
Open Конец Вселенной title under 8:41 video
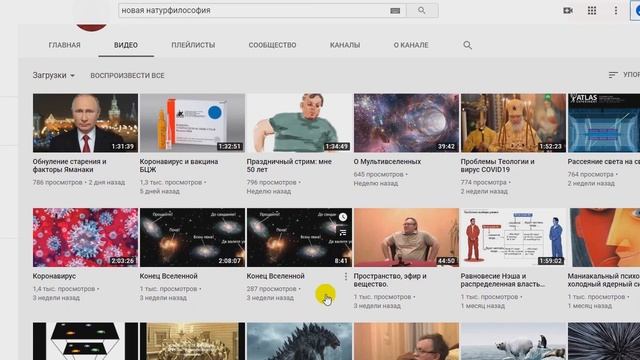(x=276, y=276)
